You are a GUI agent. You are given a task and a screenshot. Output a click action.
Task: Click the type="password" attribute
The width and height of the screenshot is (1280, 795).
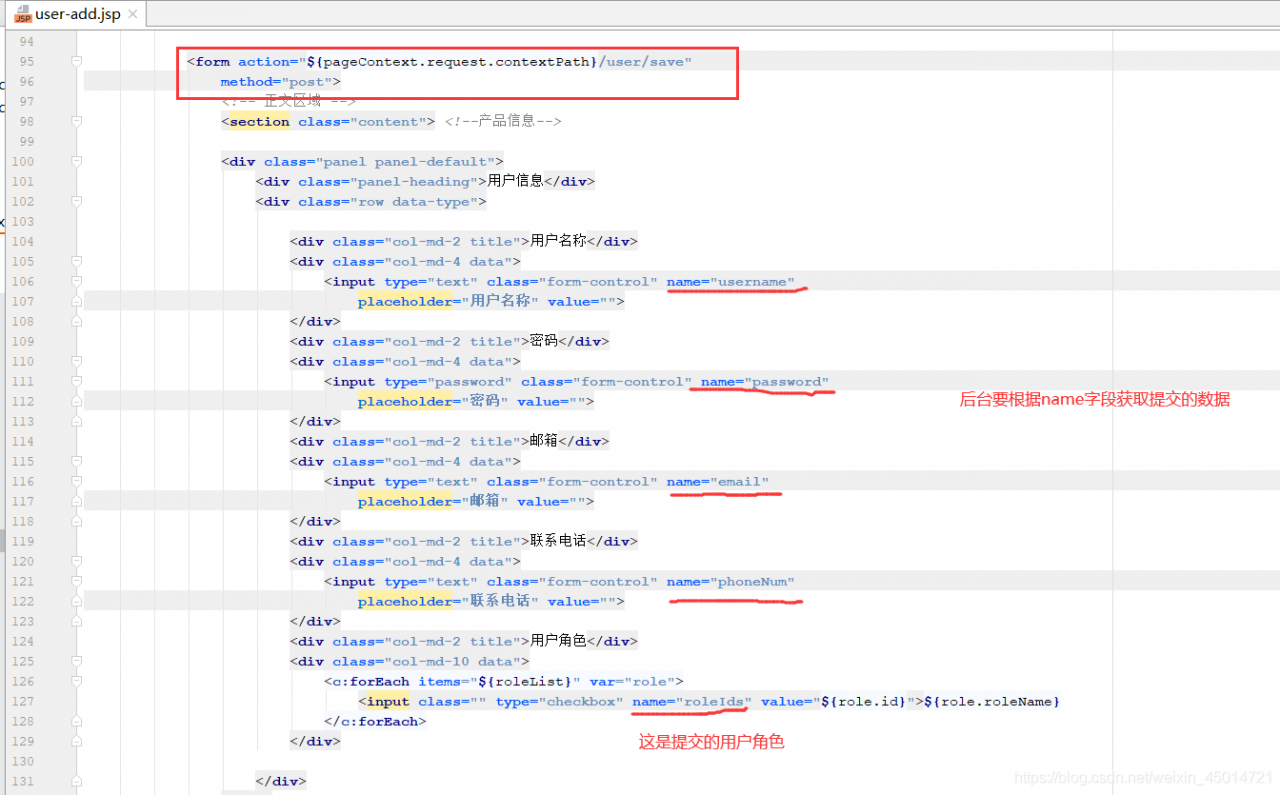tap(448, 382)
